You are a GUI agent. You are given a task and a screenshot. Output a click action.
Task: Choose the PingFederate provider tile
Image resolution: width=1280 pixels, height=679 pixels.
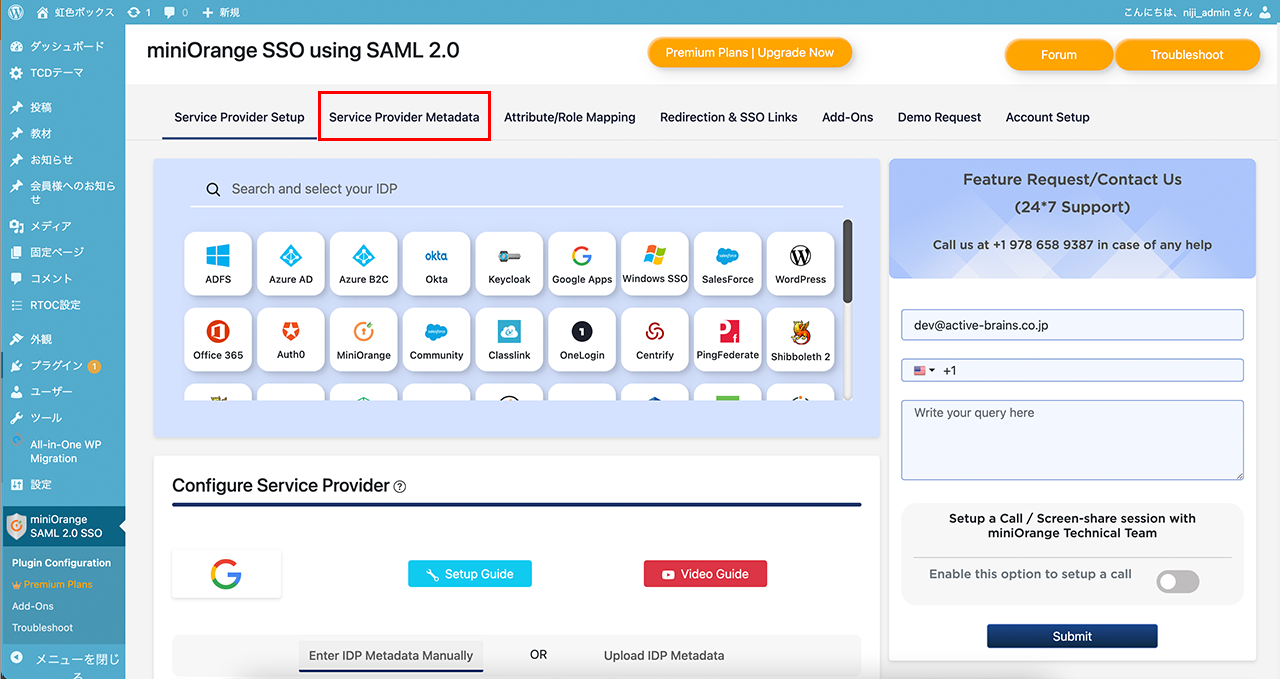click(728, 340)
